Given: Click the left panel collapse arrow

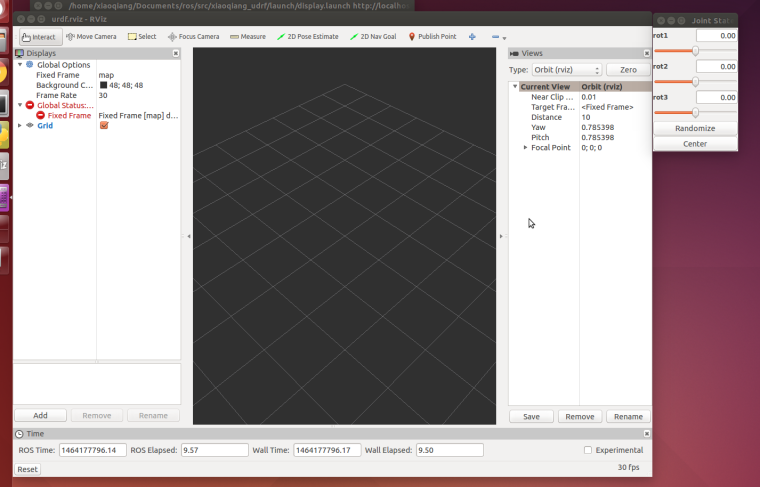Looking at the screenshot, I should (189, 236).
